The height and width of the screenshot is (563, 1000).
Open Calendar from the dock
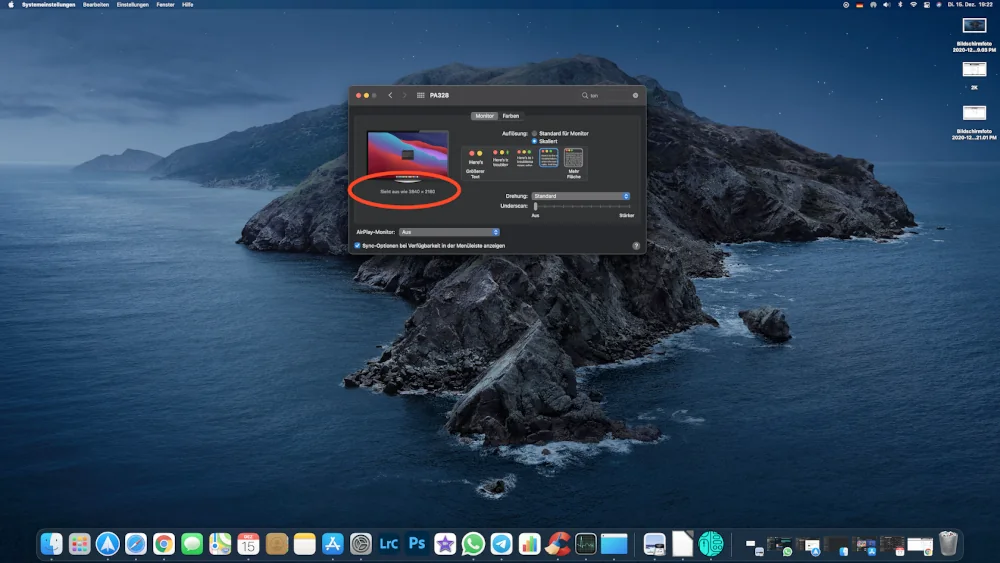click(x=248, y=544)
